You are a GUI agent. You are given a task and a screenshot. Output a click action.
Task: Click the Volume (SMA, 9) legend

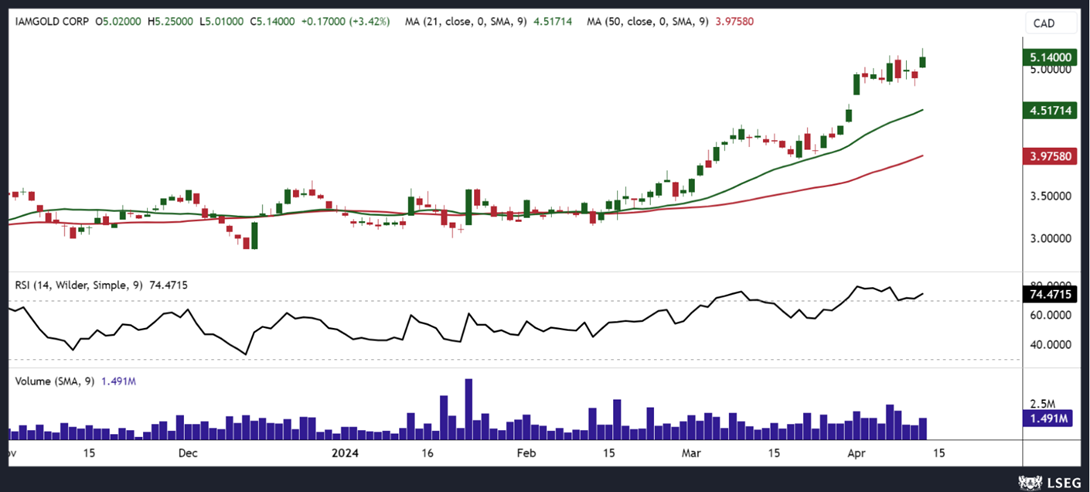(x=56, y=381)
